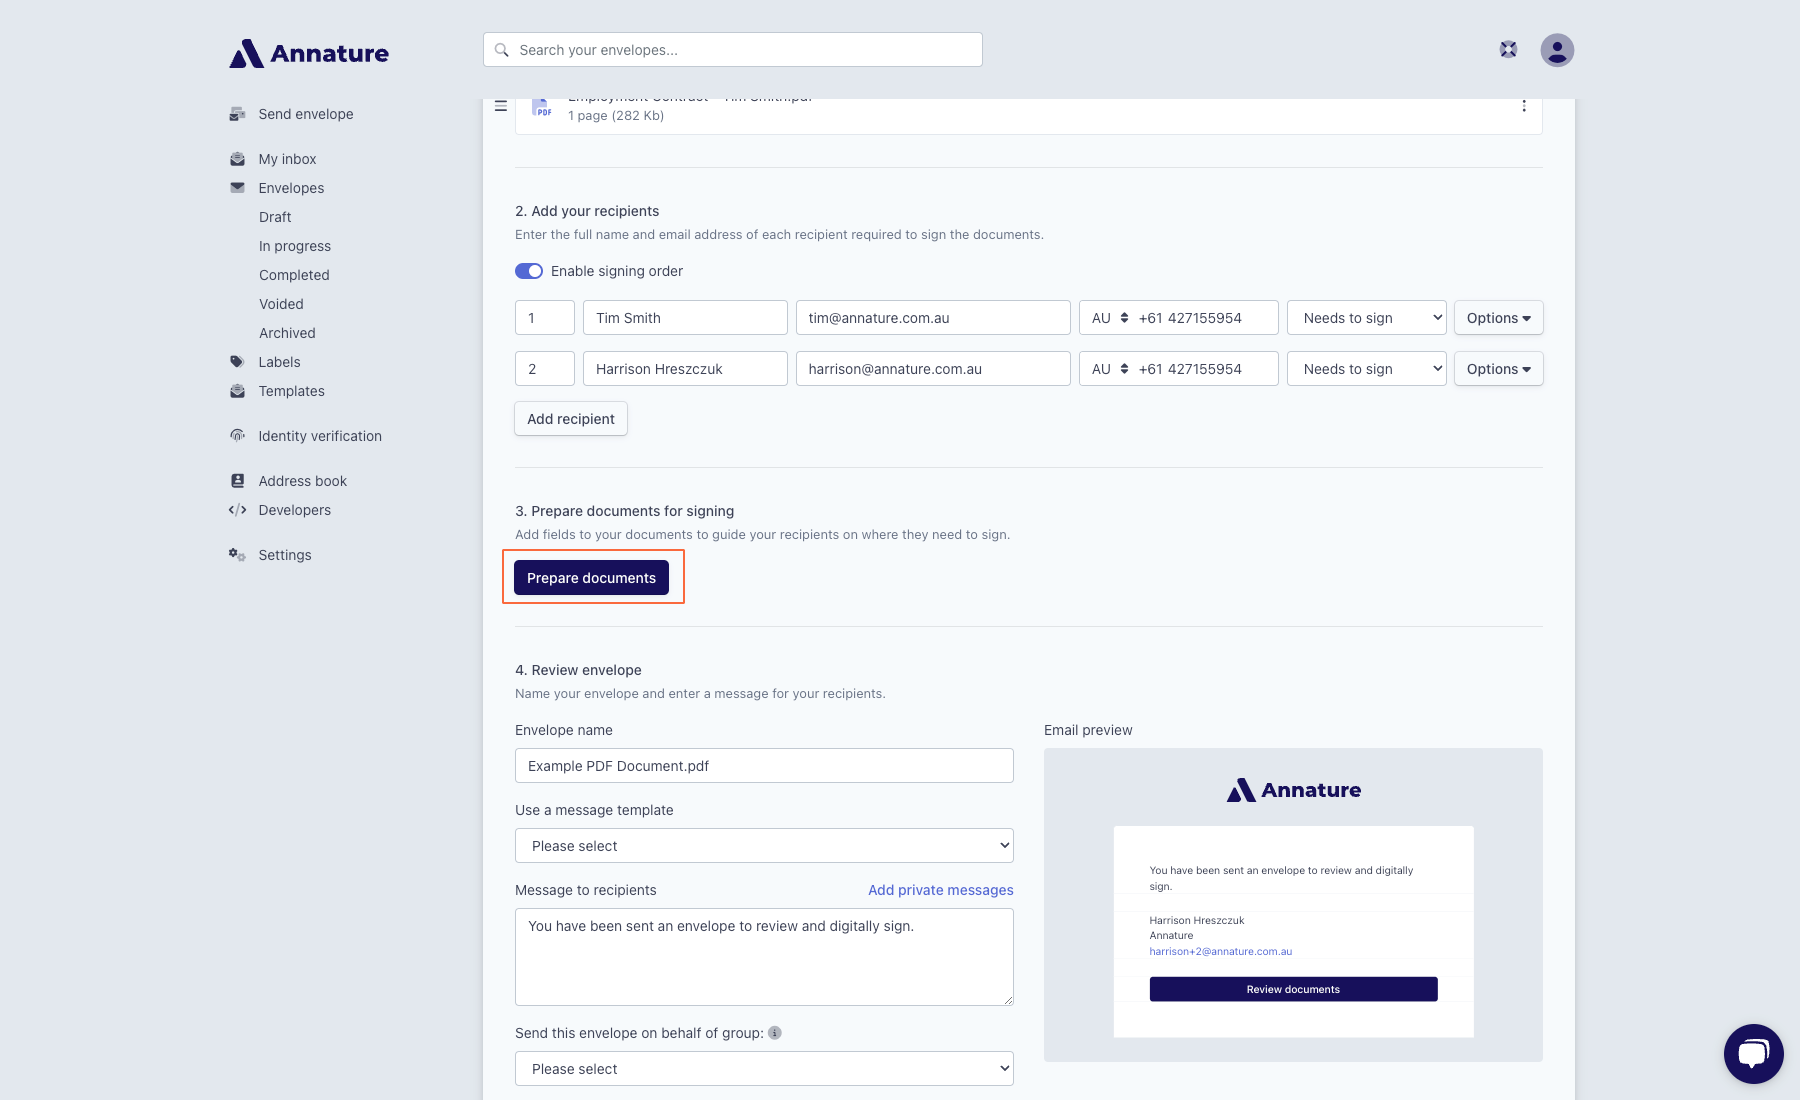Viewport: 1800px width, 1100px height.
Task: Open AU country code selector for Tim Smith
Action: (1109, 318)
